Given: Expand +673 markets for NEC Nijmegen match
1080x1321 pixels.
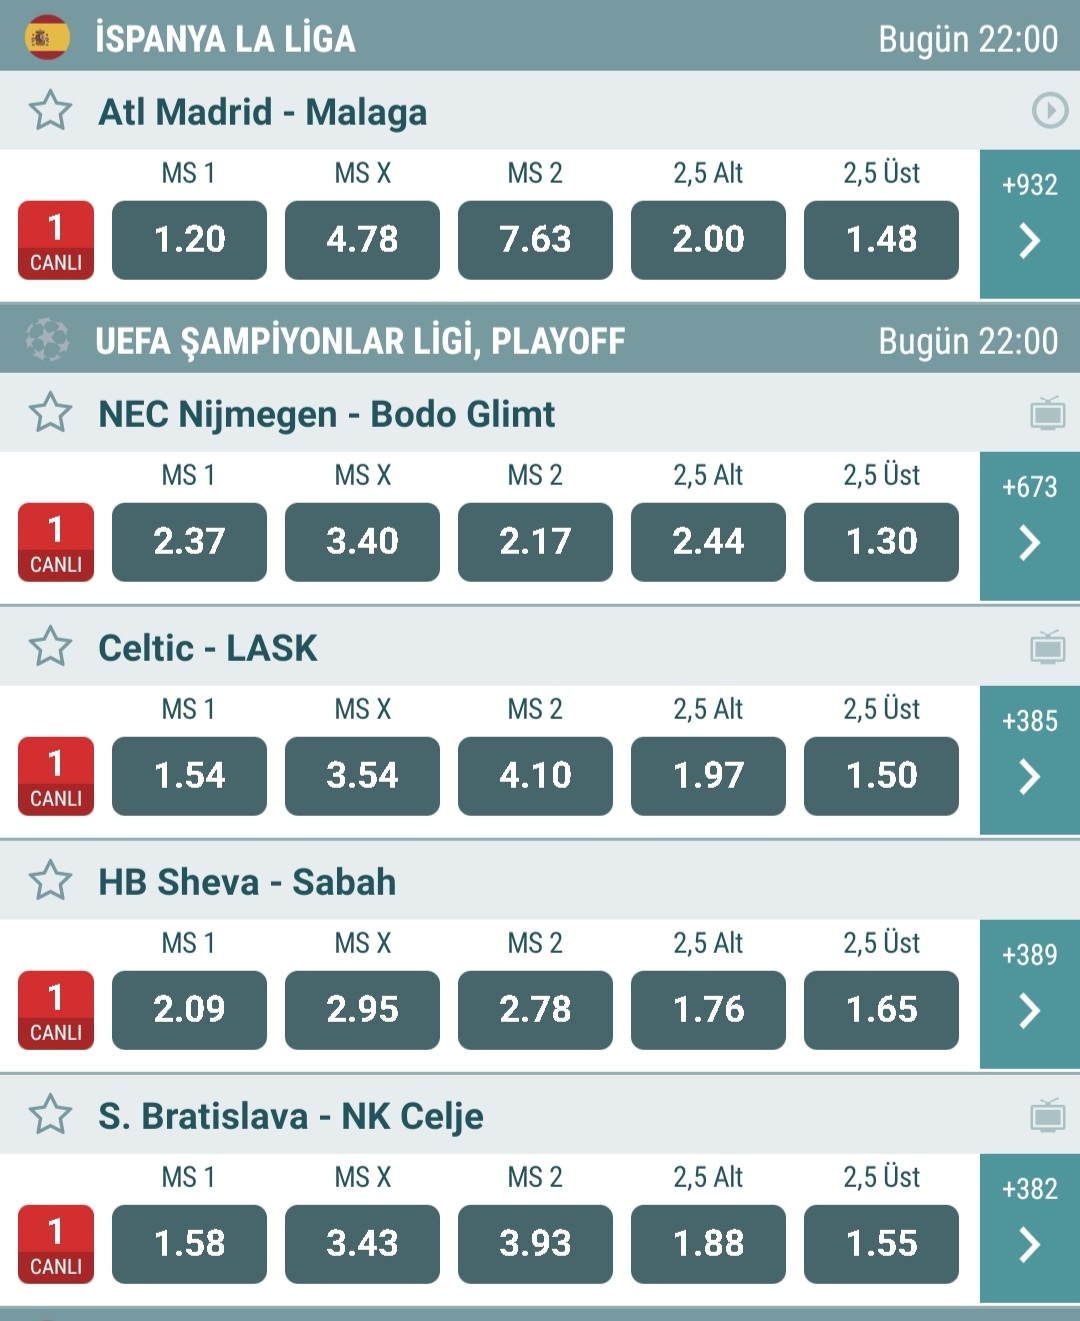Looking at the screenshot, I should tap(1030, 526).
